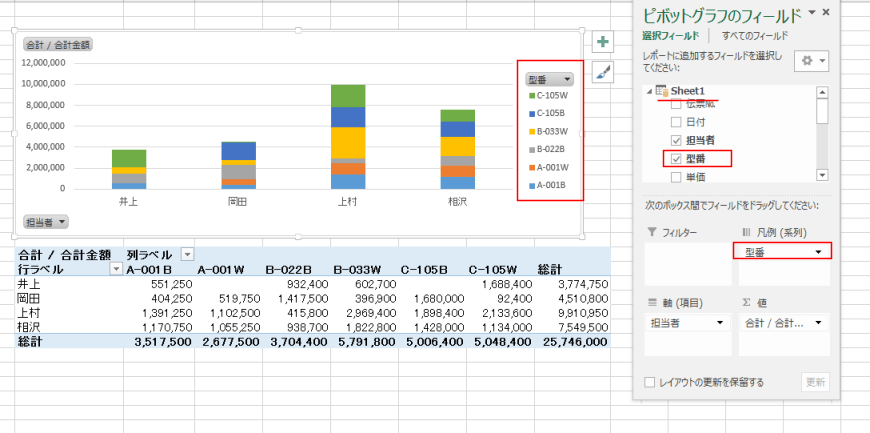Click the Sheet1 table icon
The height and width of the screenshot is (433, 870).
point(661,91)
